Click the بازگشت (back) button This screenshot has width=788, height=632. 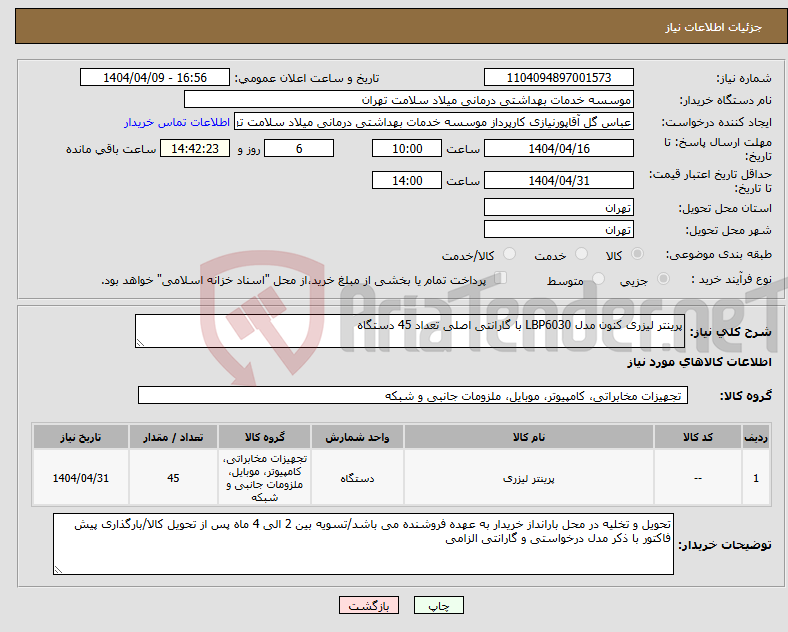coord(369,605)
